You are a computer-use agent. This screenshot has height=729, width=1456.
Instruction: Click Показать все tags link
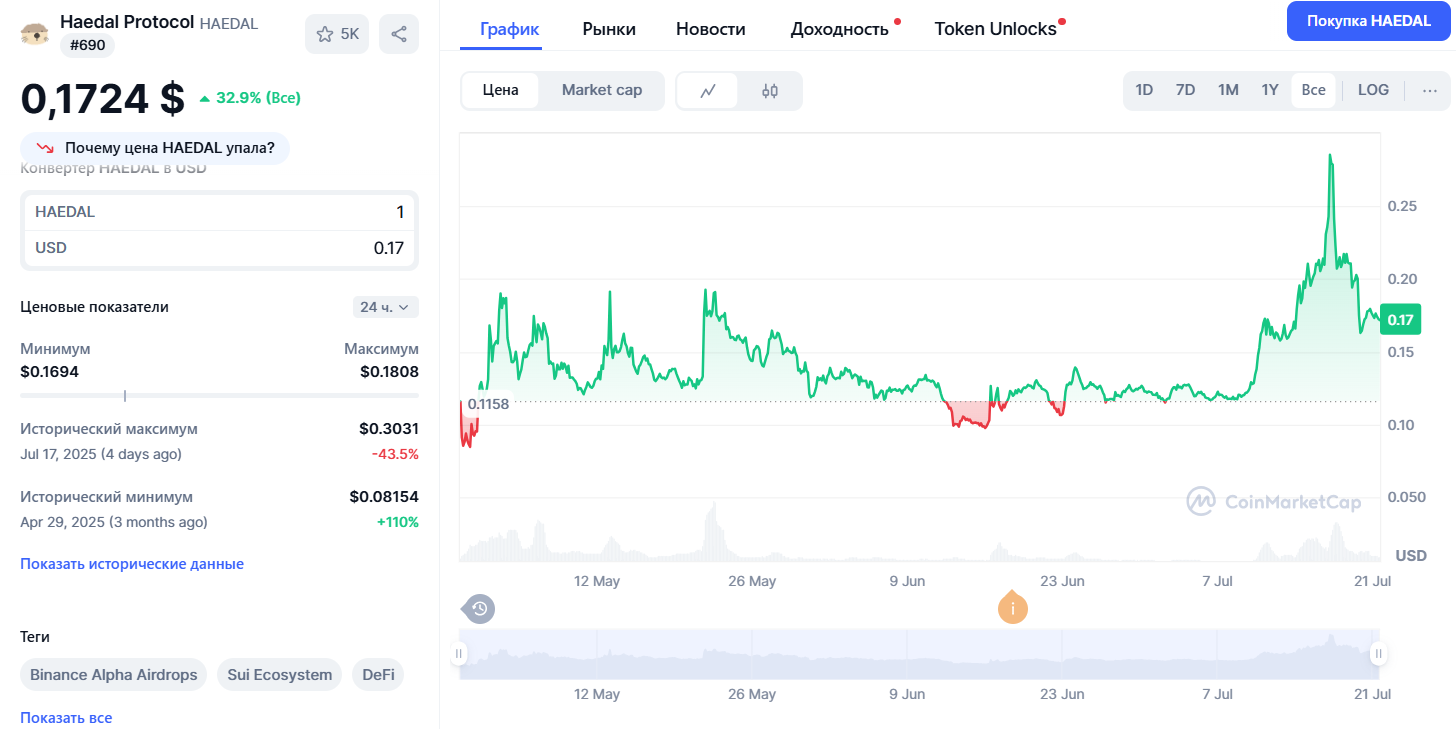[x=66, y=718]
